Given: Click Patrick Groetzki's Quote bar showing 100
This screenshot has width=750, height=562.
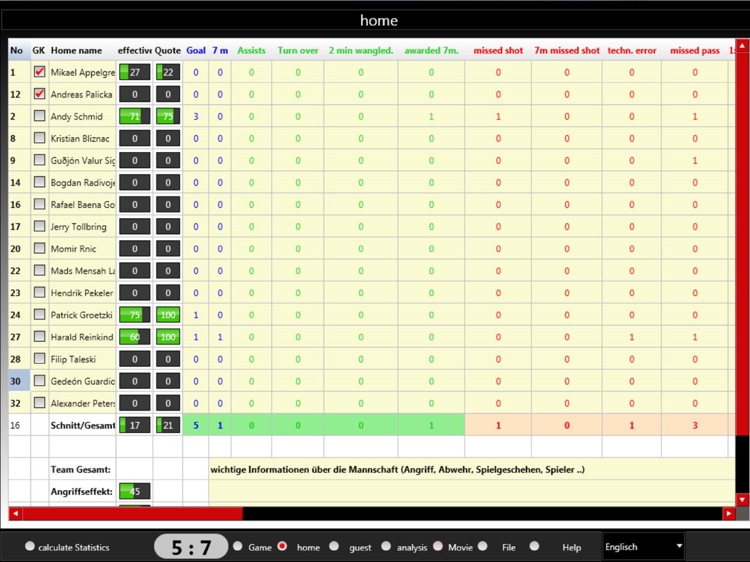Looking at the screenshot, I should coord(168,315).
